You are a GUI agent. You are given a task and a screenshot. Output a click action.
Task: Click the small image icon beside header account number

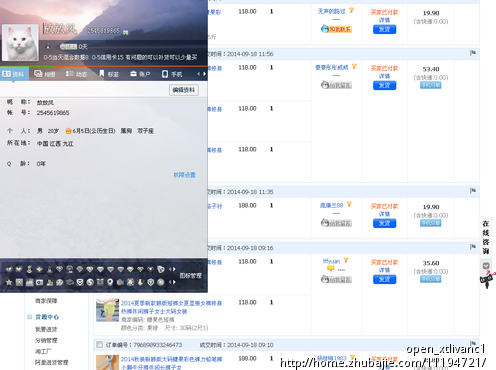tap(126, 32)
